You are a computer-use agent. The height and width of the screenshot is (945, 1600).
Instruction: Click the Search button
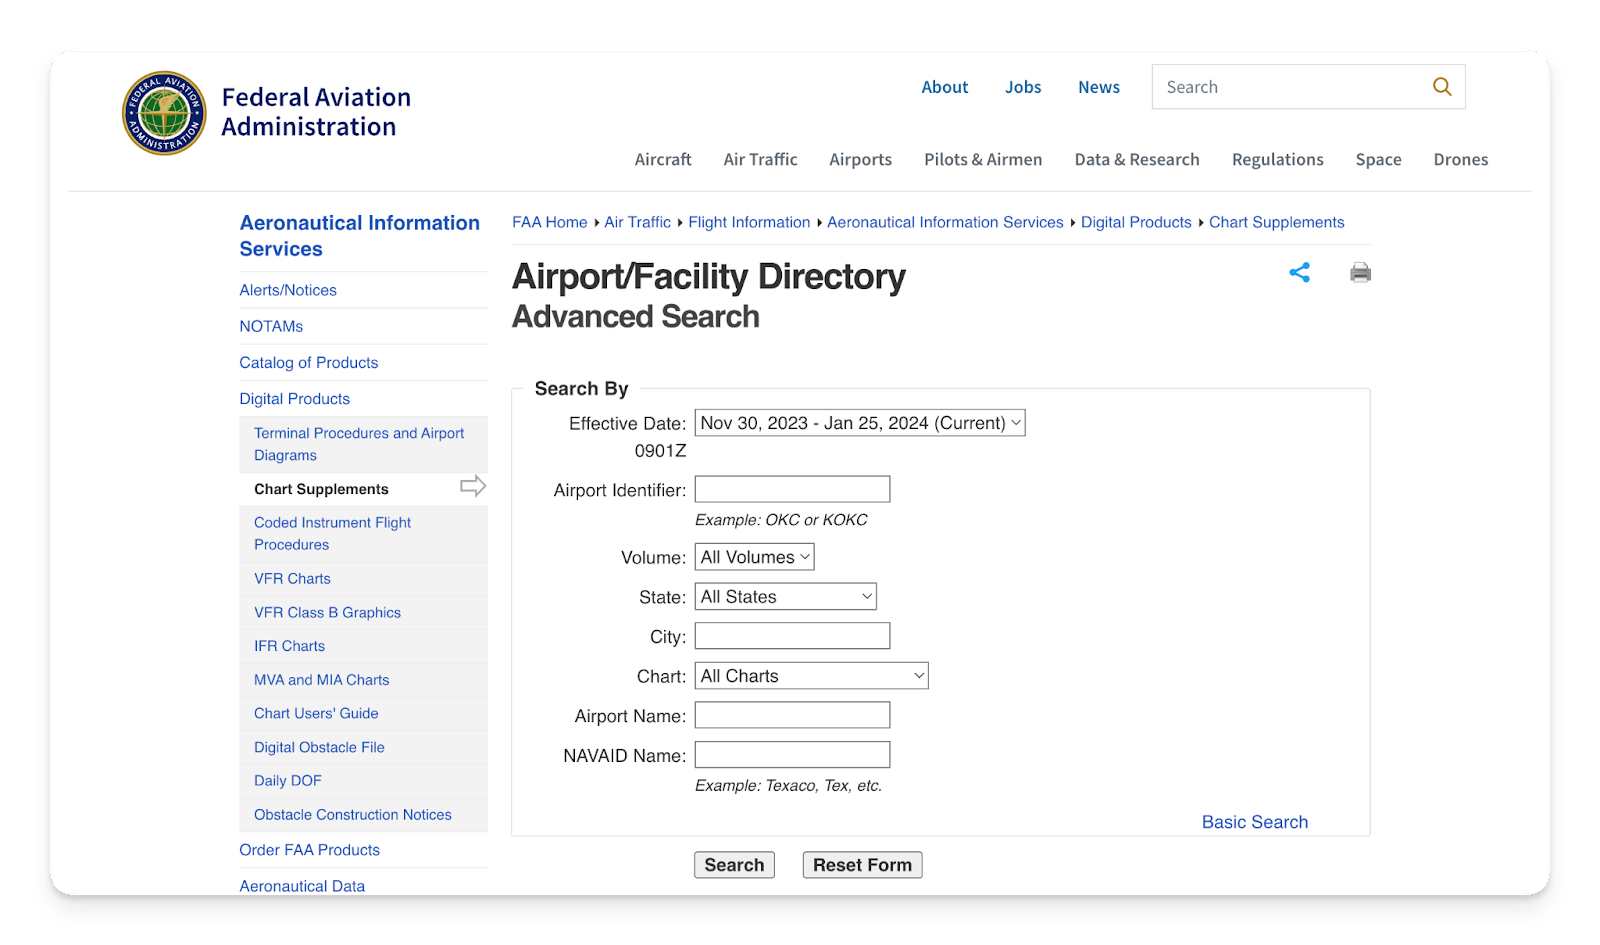[x=734, y=865]
